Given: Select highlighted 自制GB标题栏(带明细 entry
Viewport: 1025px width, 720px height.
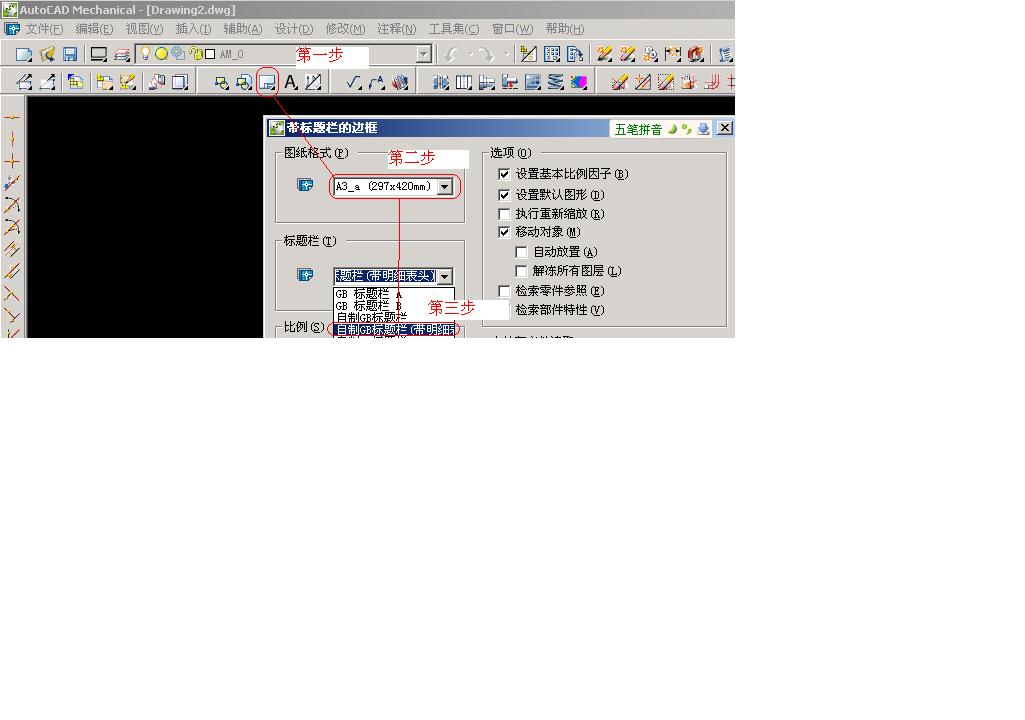Looking at the screenshot, I should coord(394,330).
